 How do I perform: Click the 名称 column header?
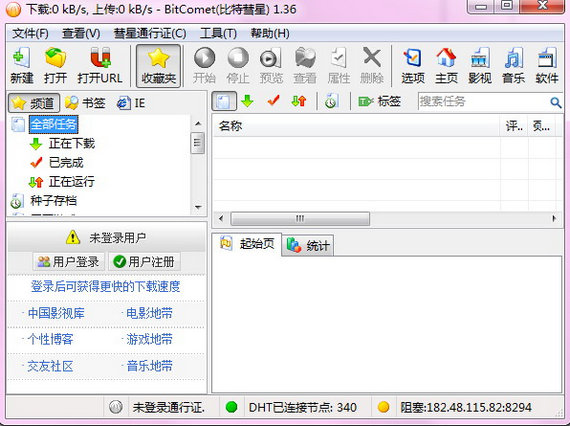click(356, 126)
